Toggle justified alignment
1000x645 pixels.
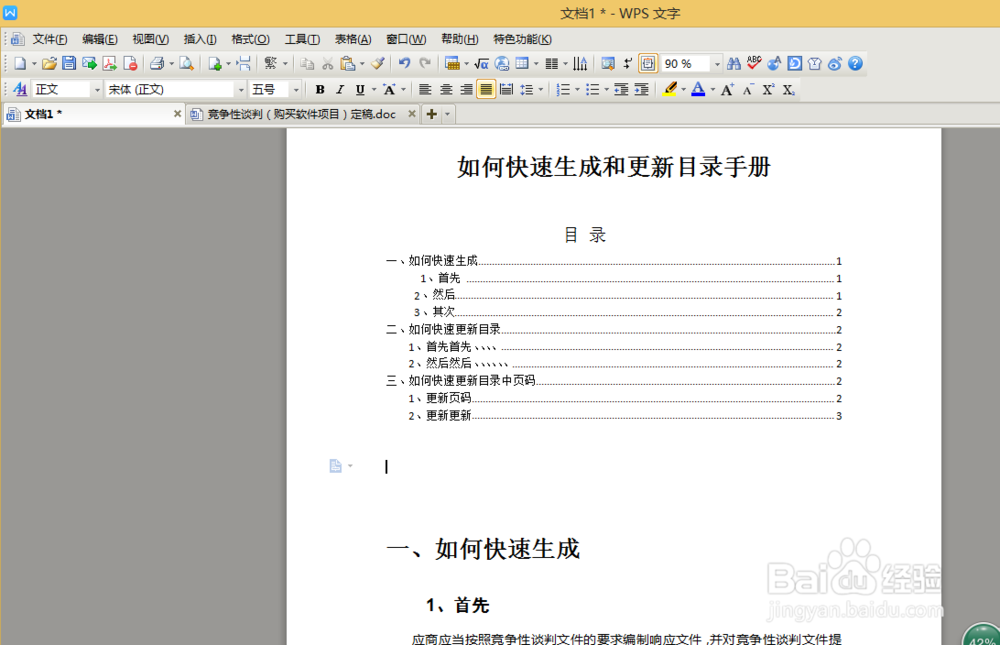coord(486,90)
